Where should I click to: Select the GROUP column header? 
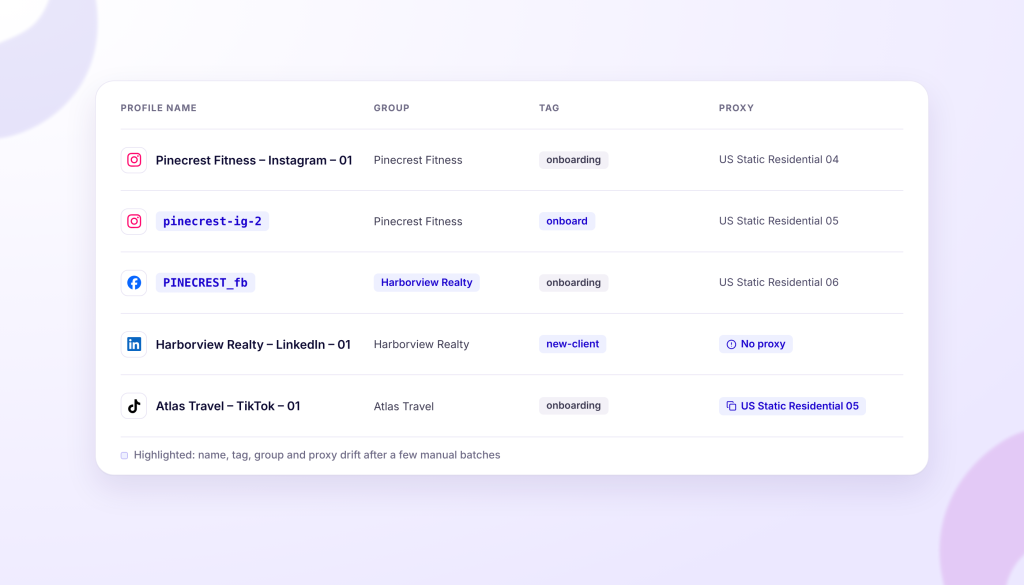[391, 108]
